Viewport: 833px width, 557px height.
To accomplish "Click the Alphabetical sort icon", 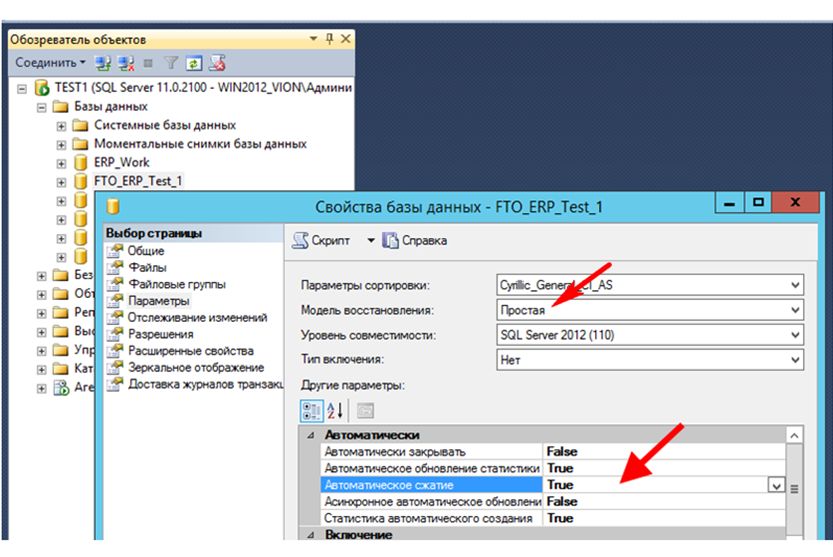I will [x=335, y=410].
